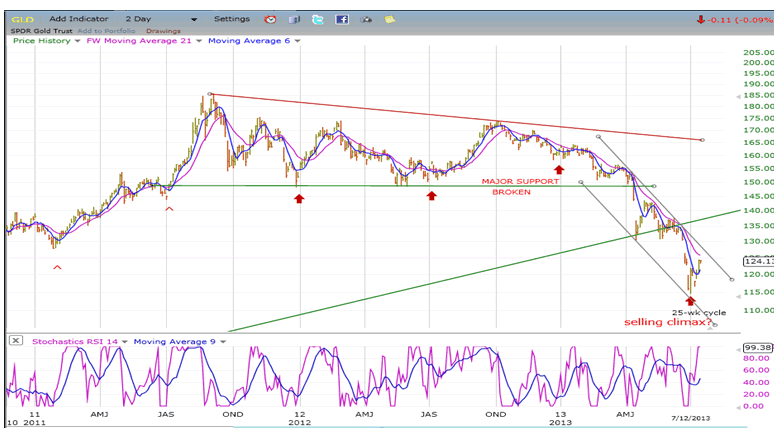Close the Stochastics RSI indicator panel
Image resolution: width=774 pixels, height=435 pixels.
(15, 341)
